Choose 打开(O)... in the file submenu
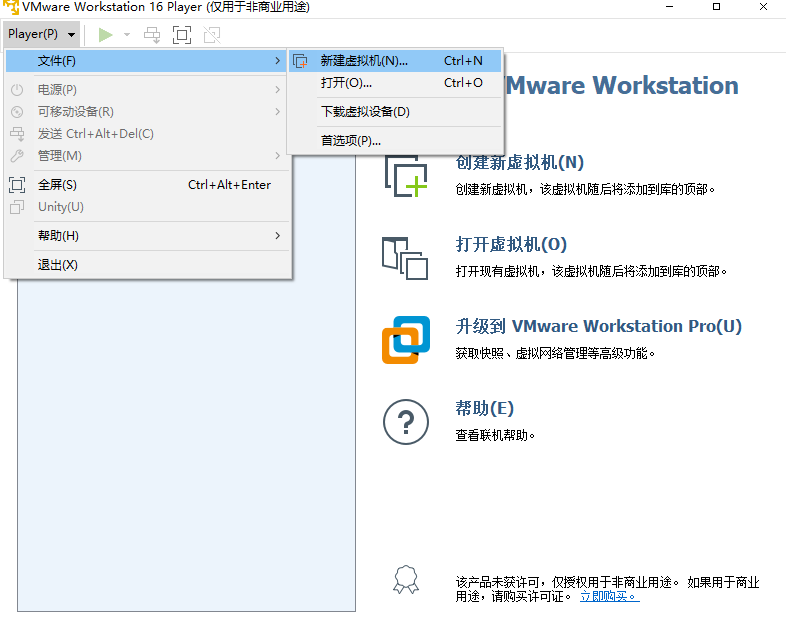 (346, 83)
